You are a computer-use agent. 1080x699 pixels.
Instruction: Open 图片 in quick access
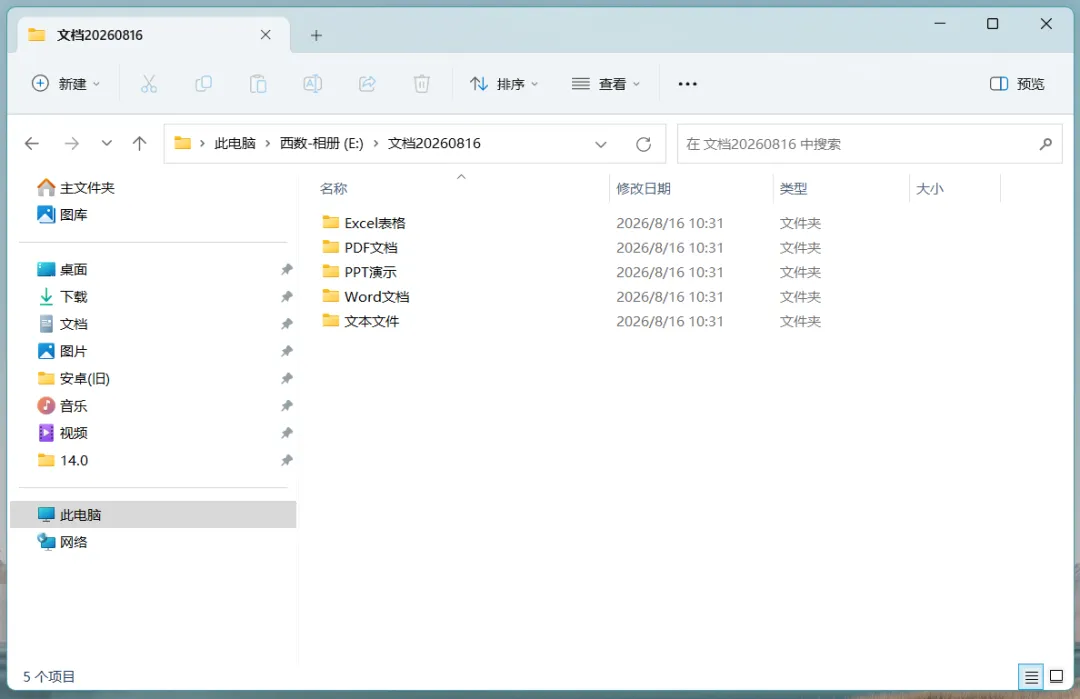(62, 351)
